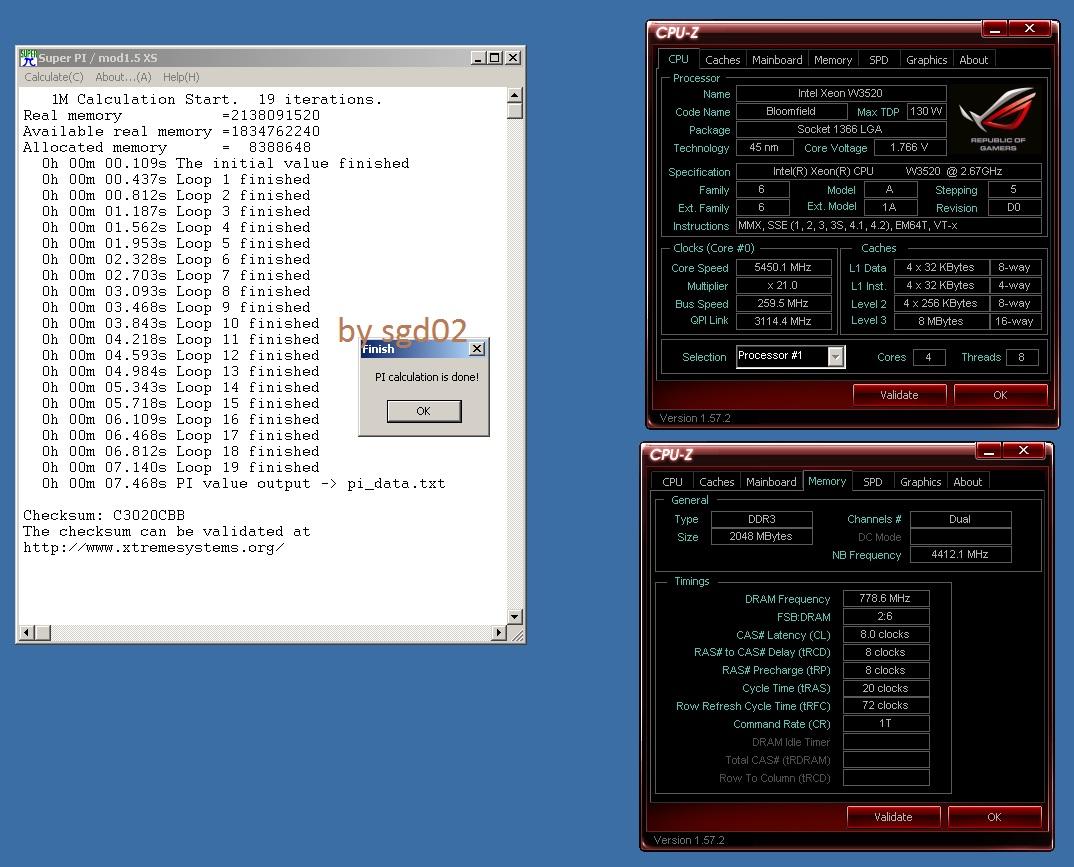The height and width of the screenshot is (867, 1074).
Task: Close the Super PI window
Action: click(512, 58)
